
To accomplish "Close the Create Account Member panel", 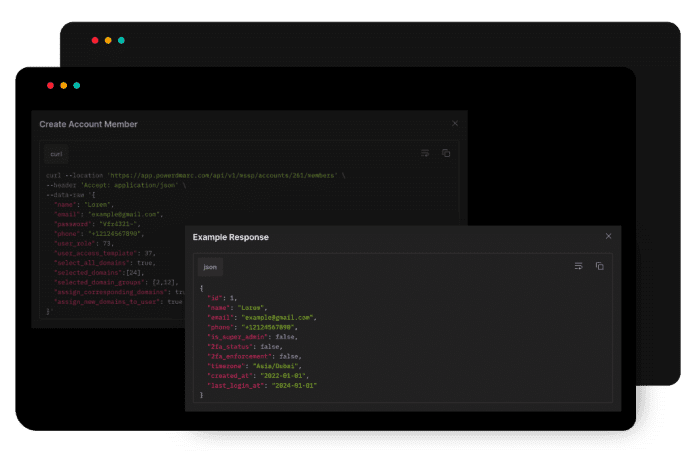I will point(455,123).
